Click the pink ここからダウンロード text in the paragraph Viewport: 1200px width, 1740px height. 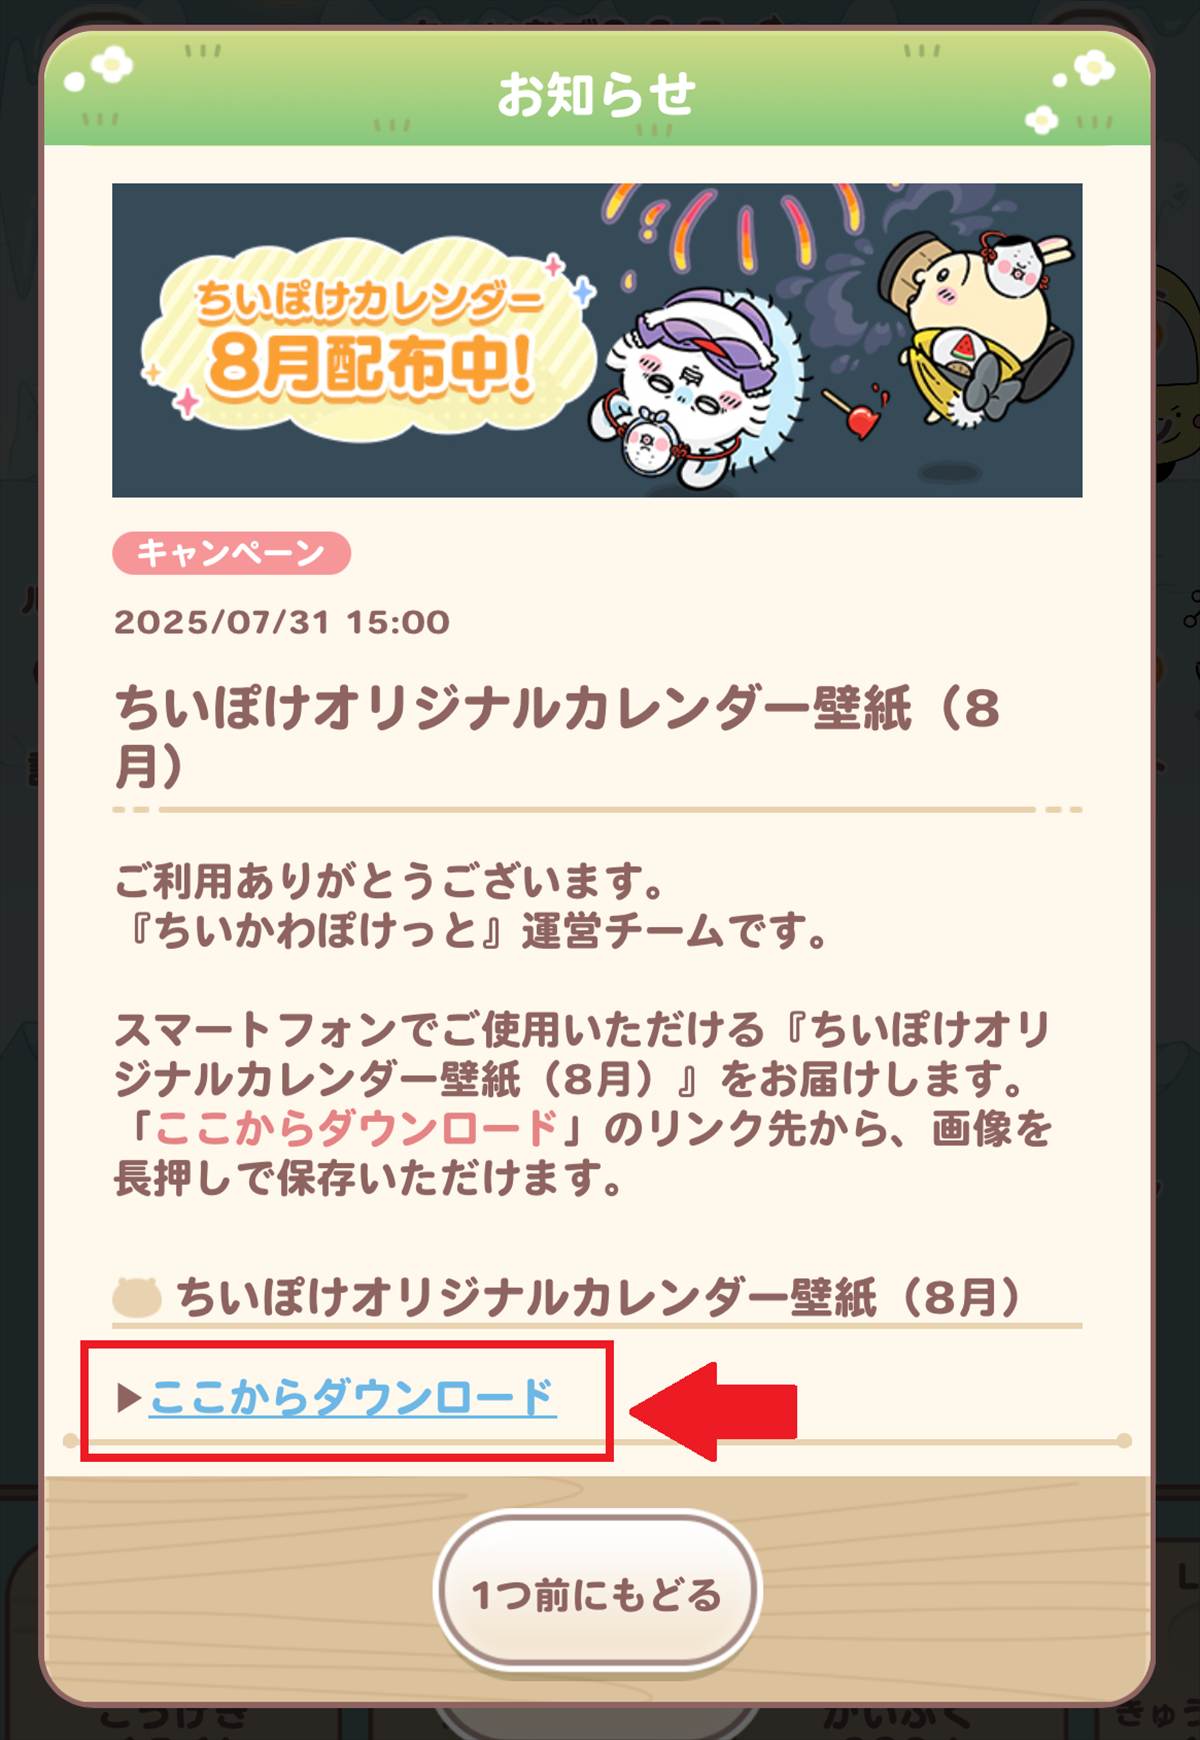pos(356,1128)
